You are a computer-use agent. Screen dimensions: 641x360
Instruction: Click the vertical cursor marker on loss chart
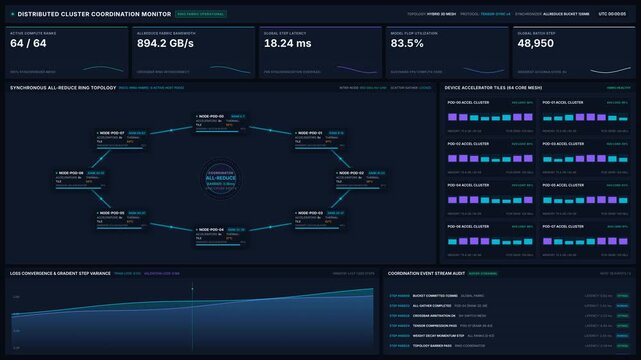pyautogui.click(x=193, y=317)
